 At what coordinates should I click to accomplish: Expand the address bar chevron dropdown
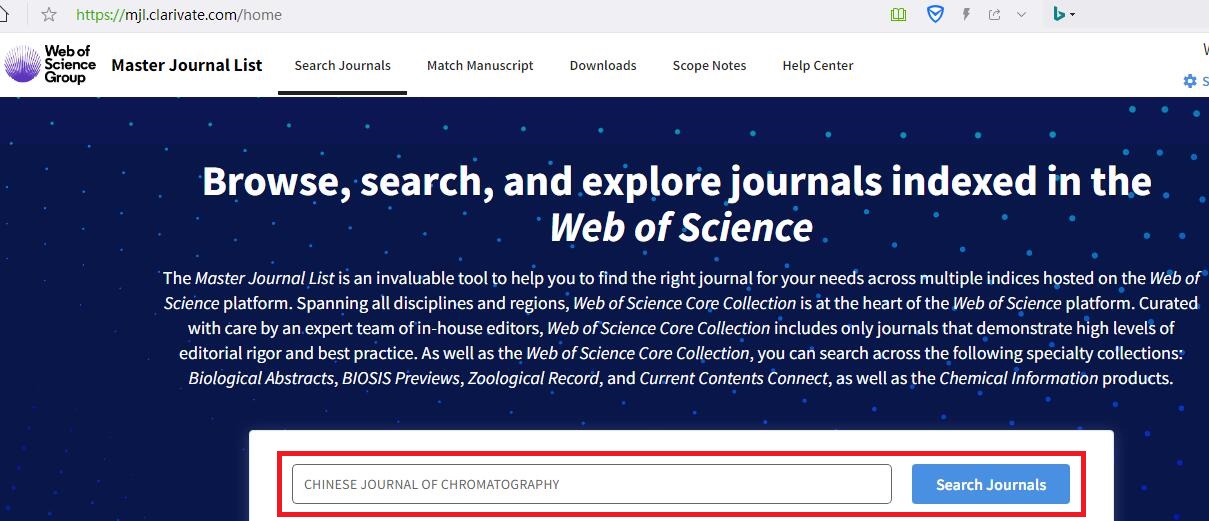tap(1021, 15)
